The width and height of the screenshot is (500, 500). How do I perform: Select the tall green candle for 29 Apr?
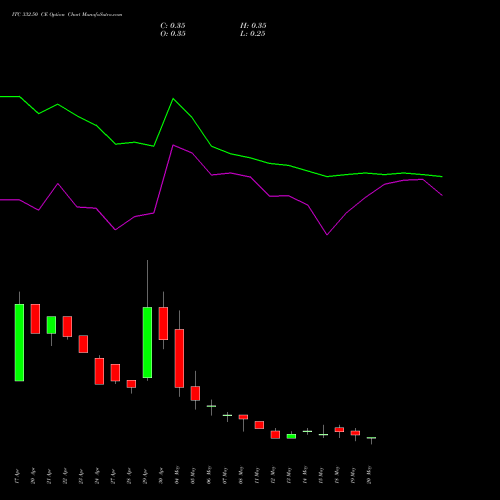pos(147,342)
